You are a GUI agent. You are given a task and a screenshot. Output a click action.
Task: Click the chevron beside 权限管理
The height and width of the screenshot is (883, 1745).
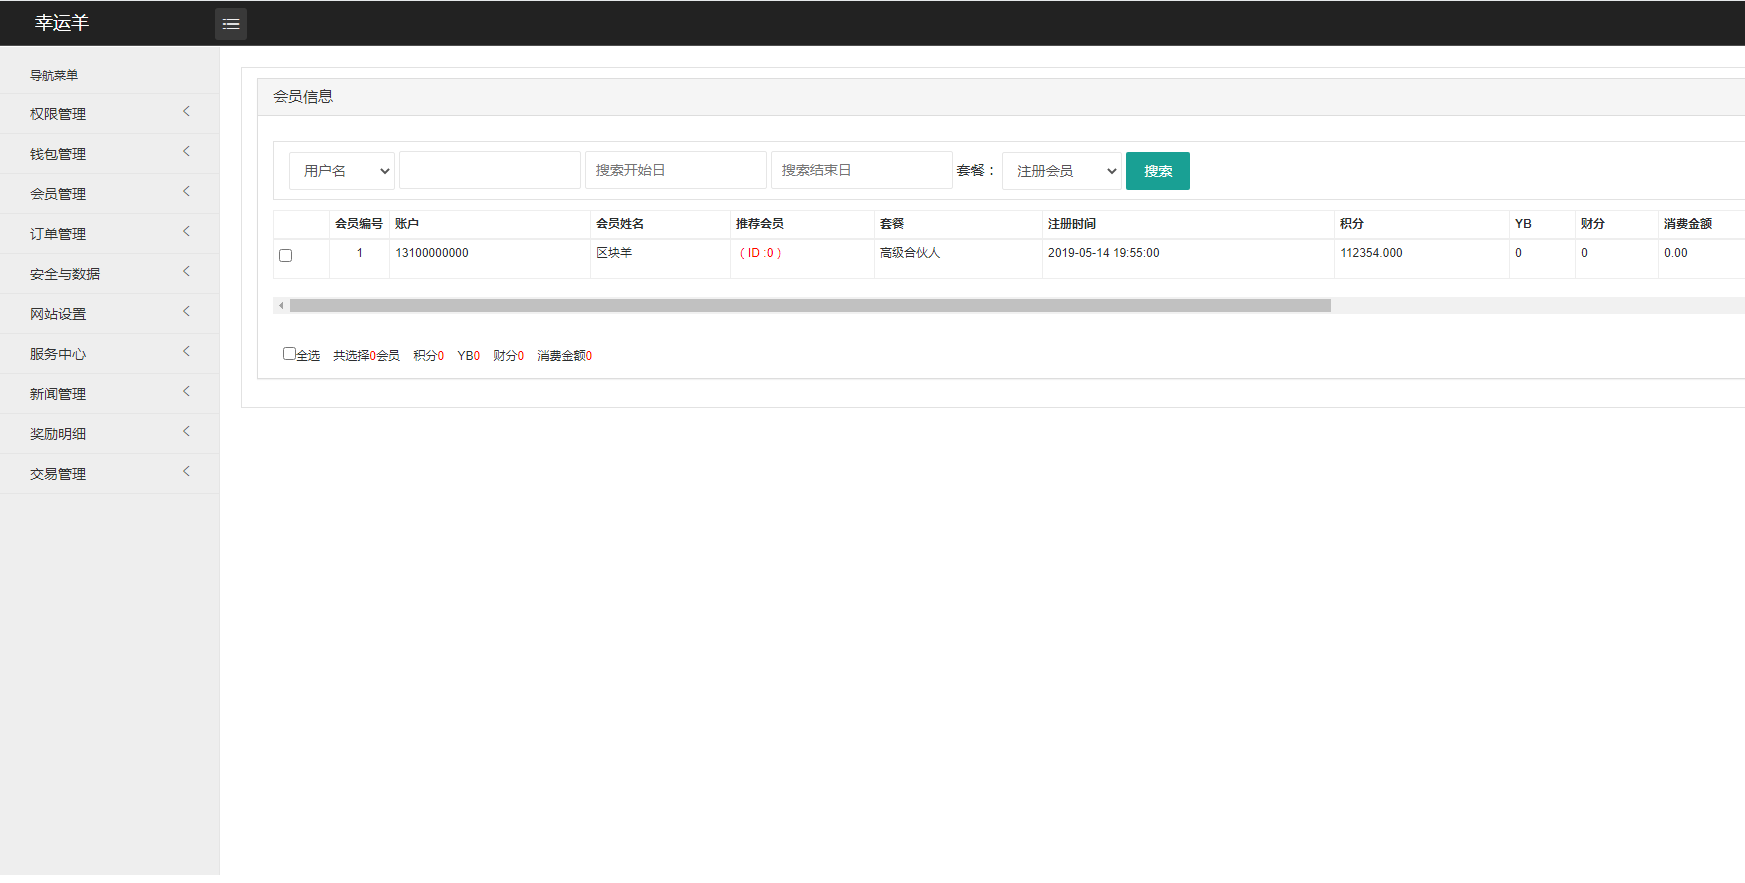[x=186, y=112]
